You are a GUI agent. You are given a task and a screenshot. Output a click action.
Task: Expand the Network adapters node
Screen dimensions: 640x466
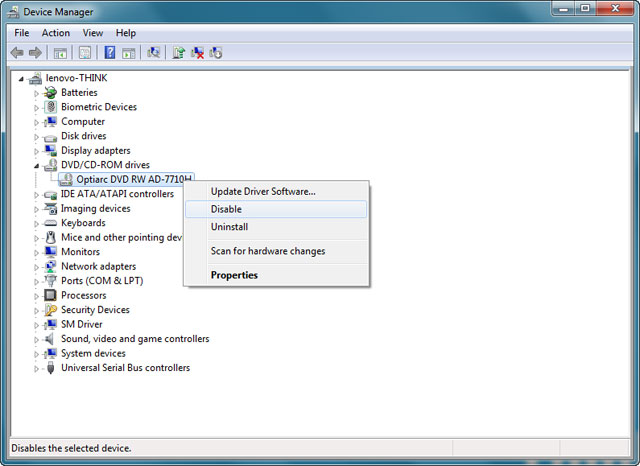coord(36,267)
